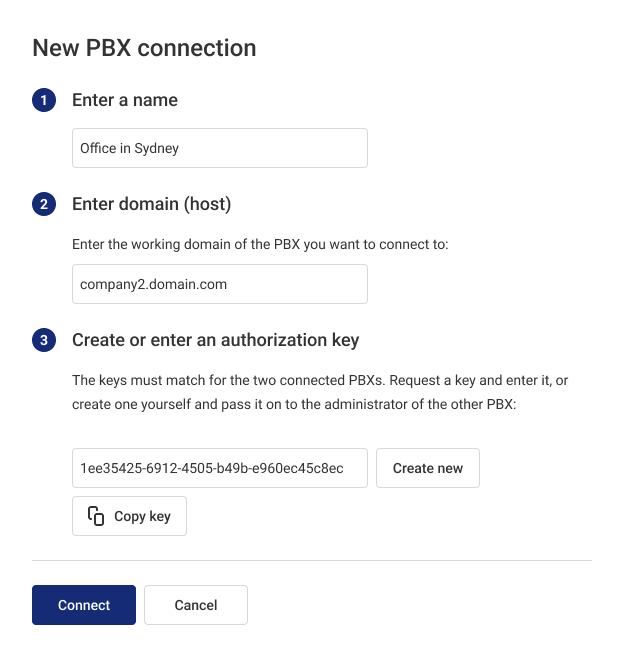Viewport: 624px width, 657px height.
Task: Click the 'create one yourself' description line
Action: click(294, 404)
